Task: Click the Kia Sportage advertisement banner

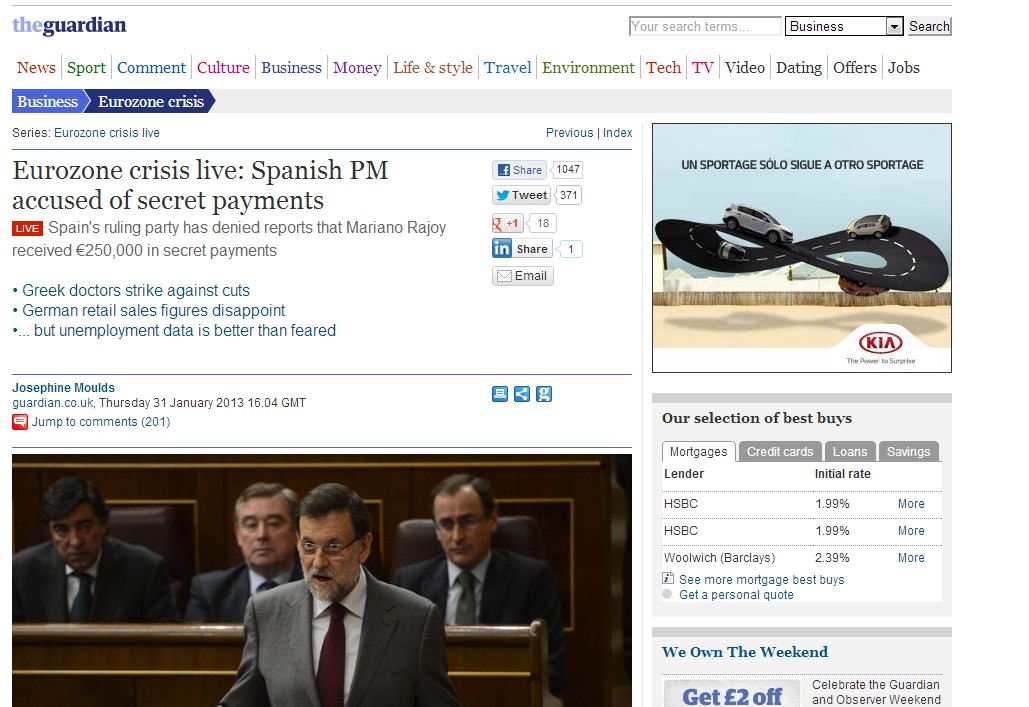Action: [x=801, y=248]
